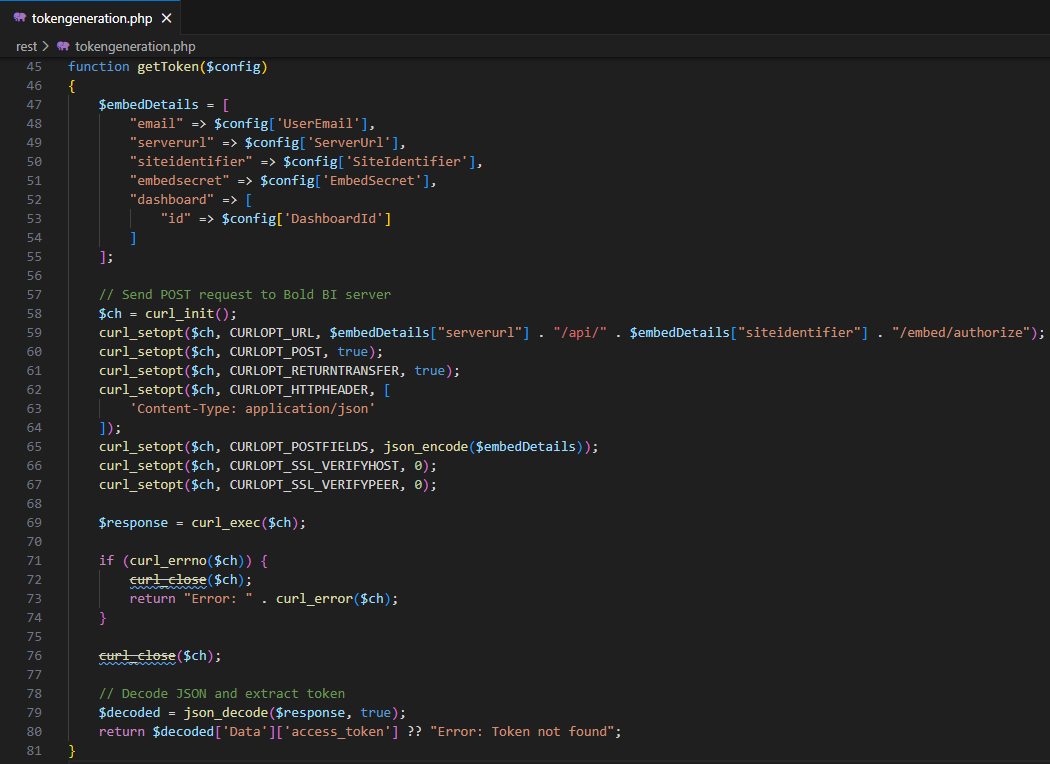Open the 'rest' folder breadcrumb
This screenshot has width=1050, height=764.
click(x=26, y=46)
